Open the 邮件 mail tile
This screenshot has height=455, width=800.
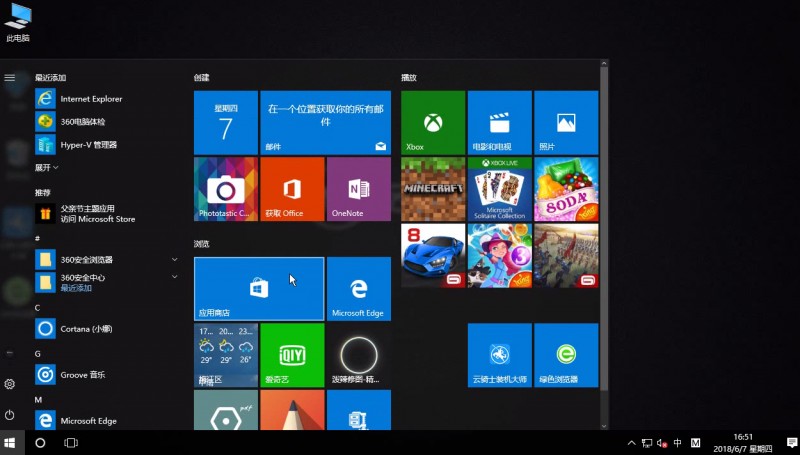click(x=326, y=122)
